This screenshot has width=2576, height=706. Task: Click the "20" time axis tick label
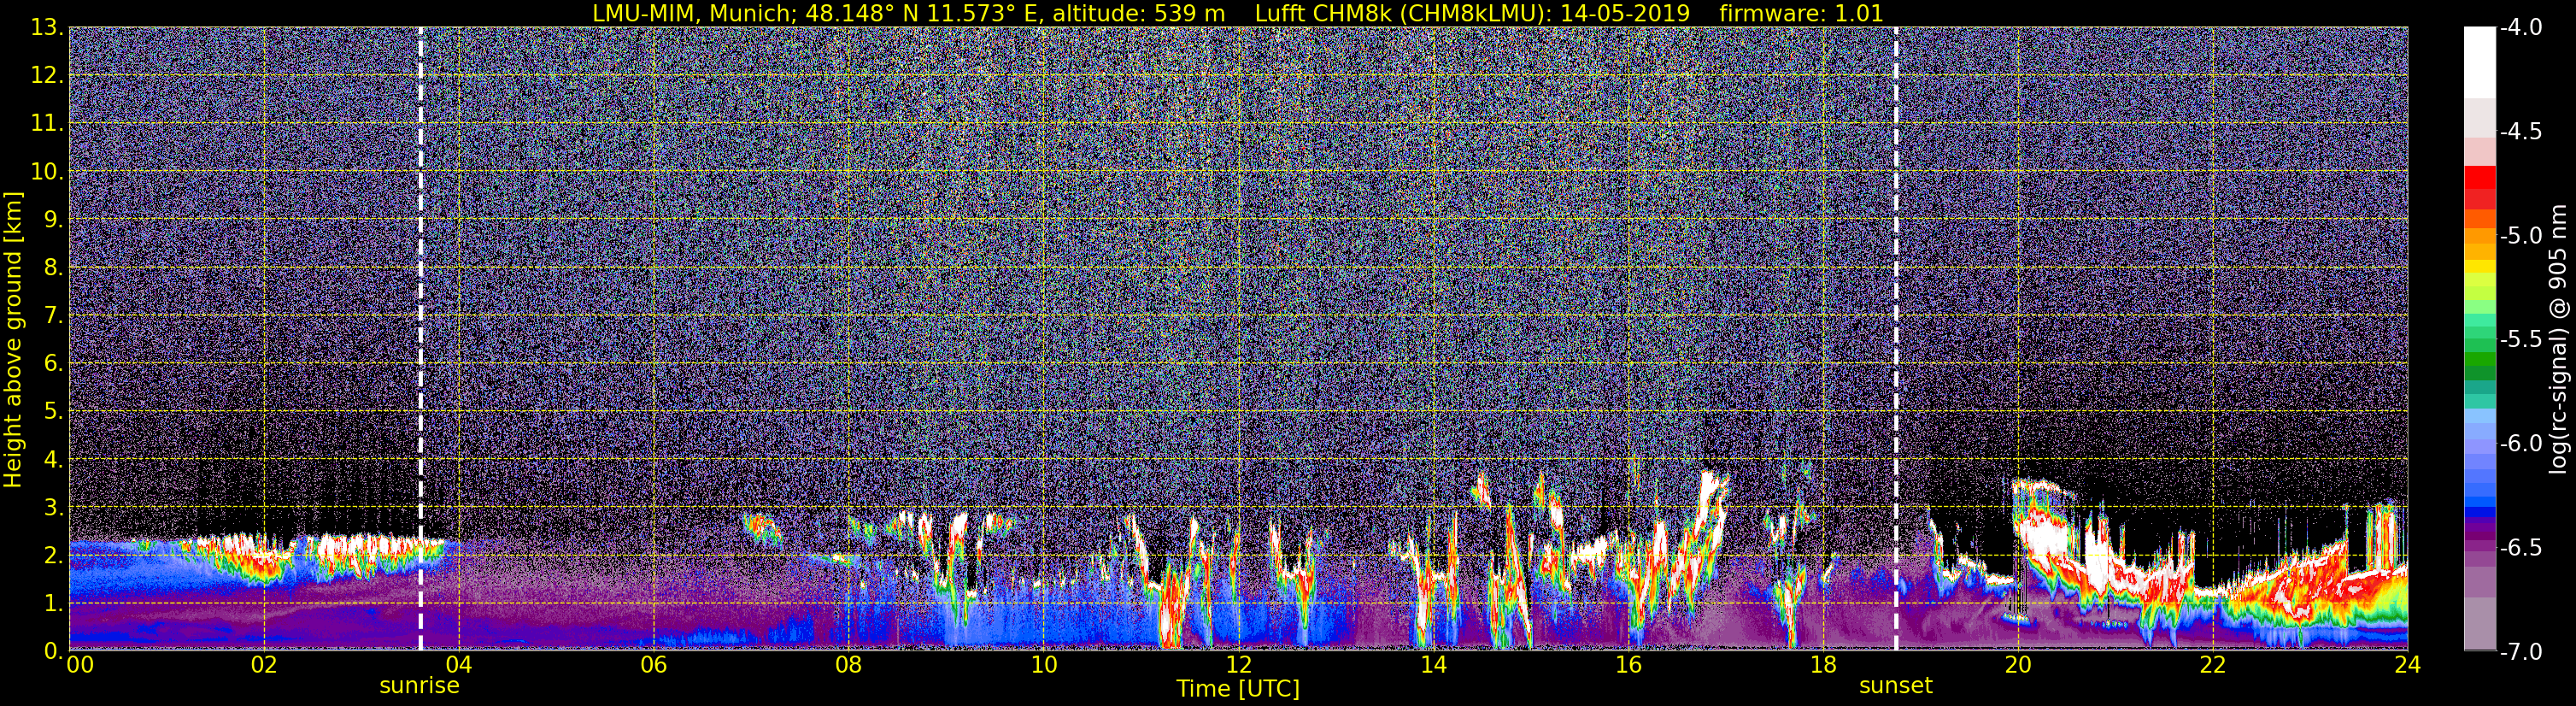click(x=2018, y=665)
